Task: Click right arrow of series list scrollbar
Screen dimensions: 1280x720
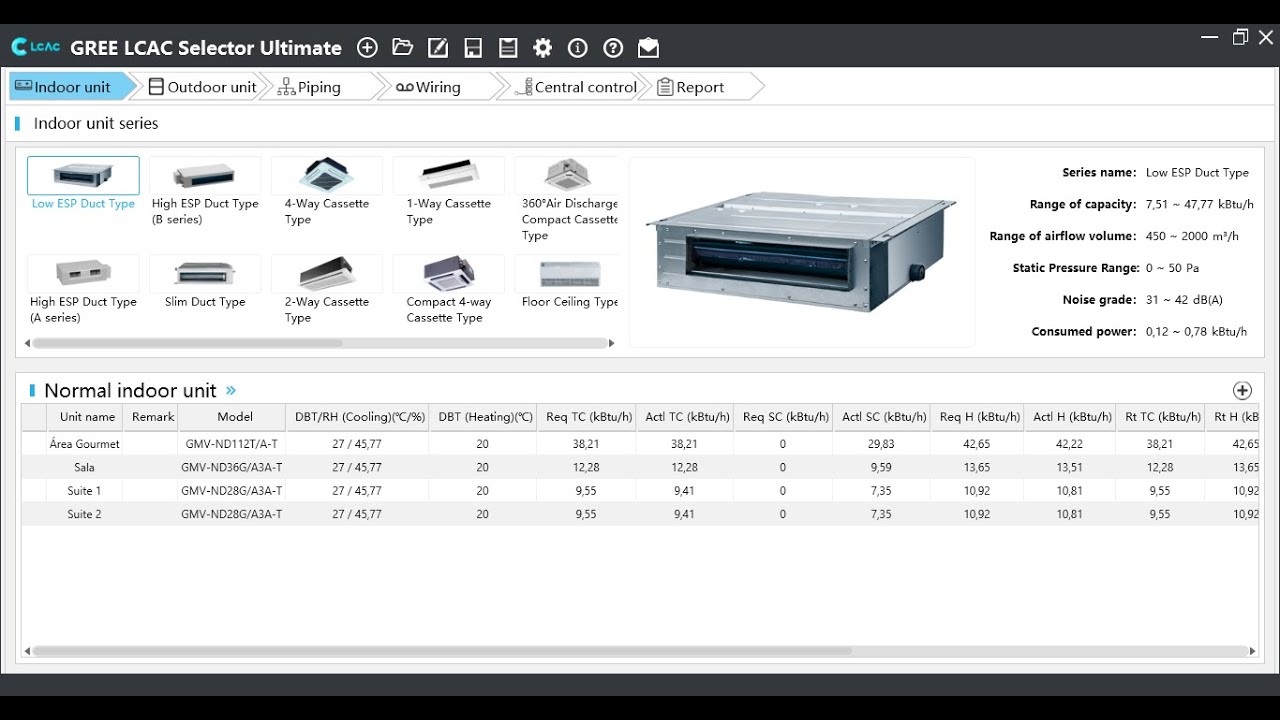Action: pyautogui.click(x=611, y=343)
